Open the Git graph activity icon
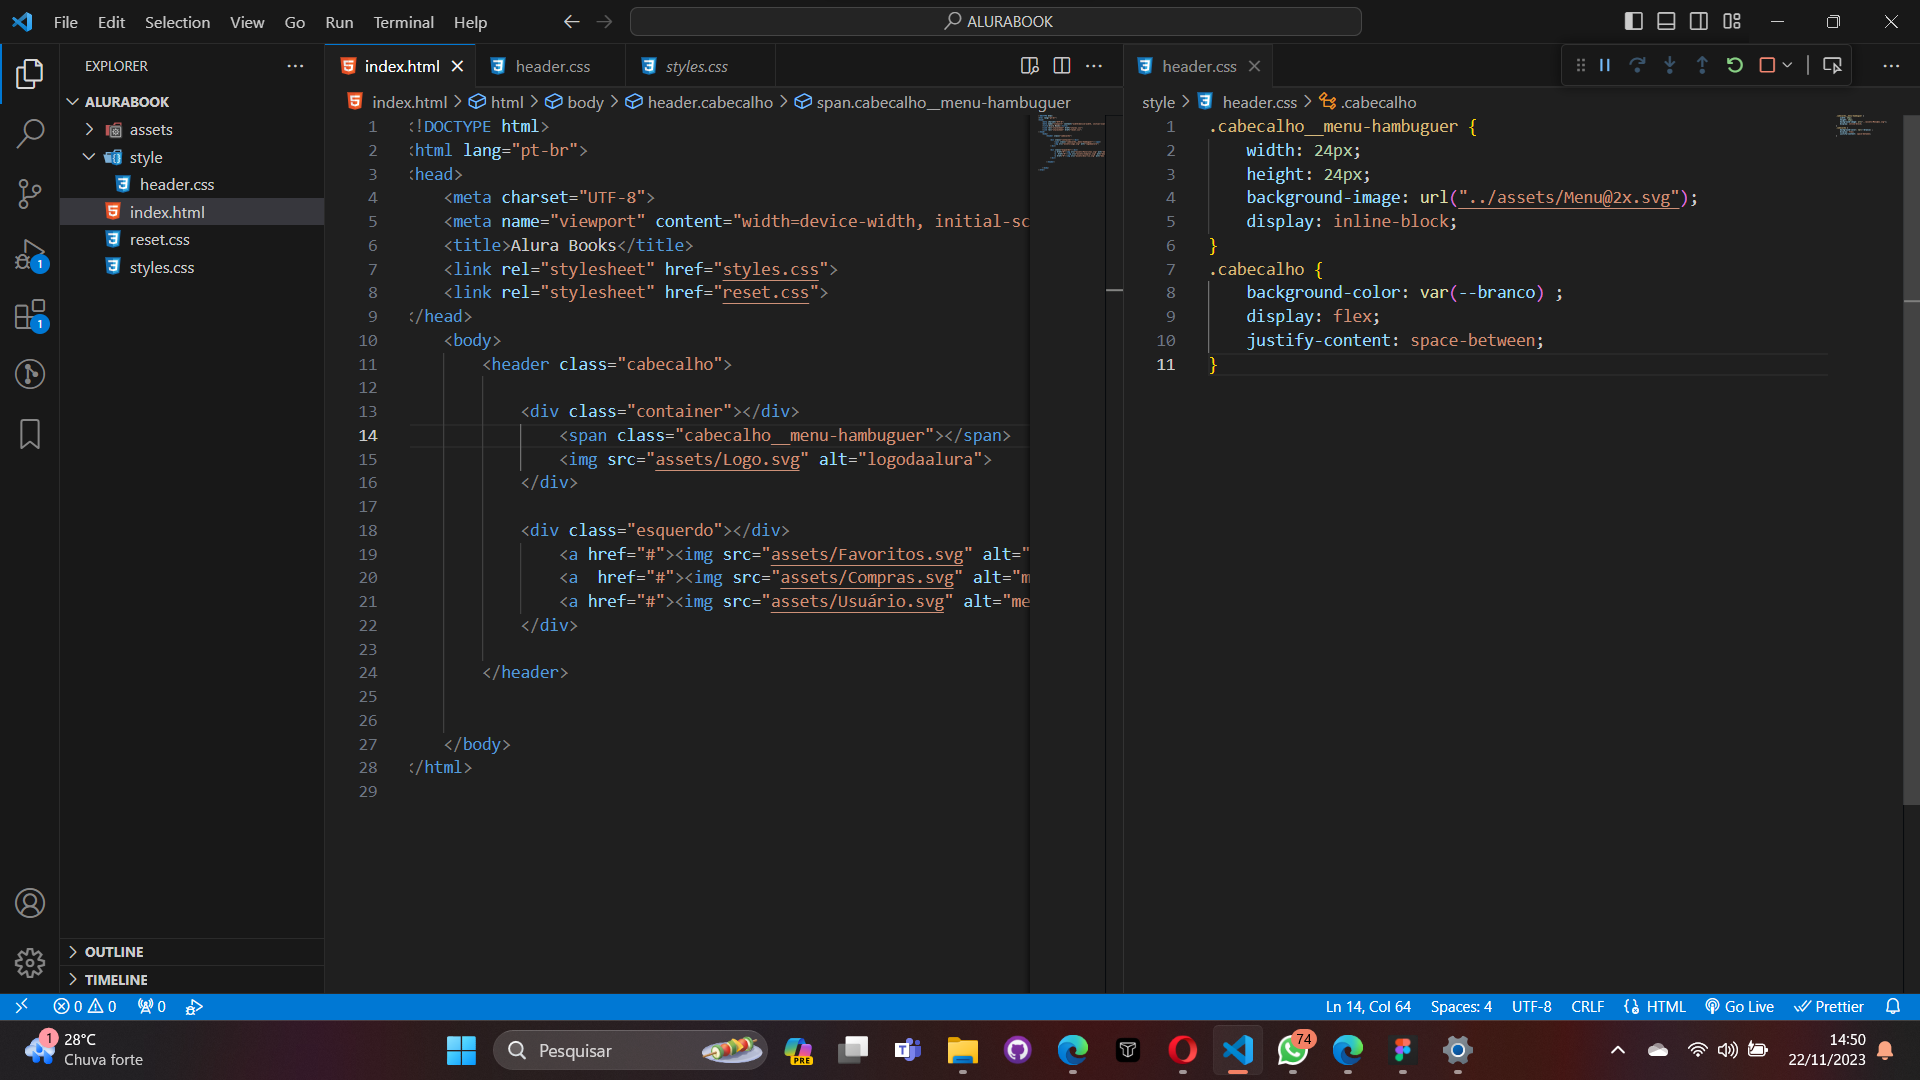The width and height of the screenshot is (1920, 1080). coord(30,374)
